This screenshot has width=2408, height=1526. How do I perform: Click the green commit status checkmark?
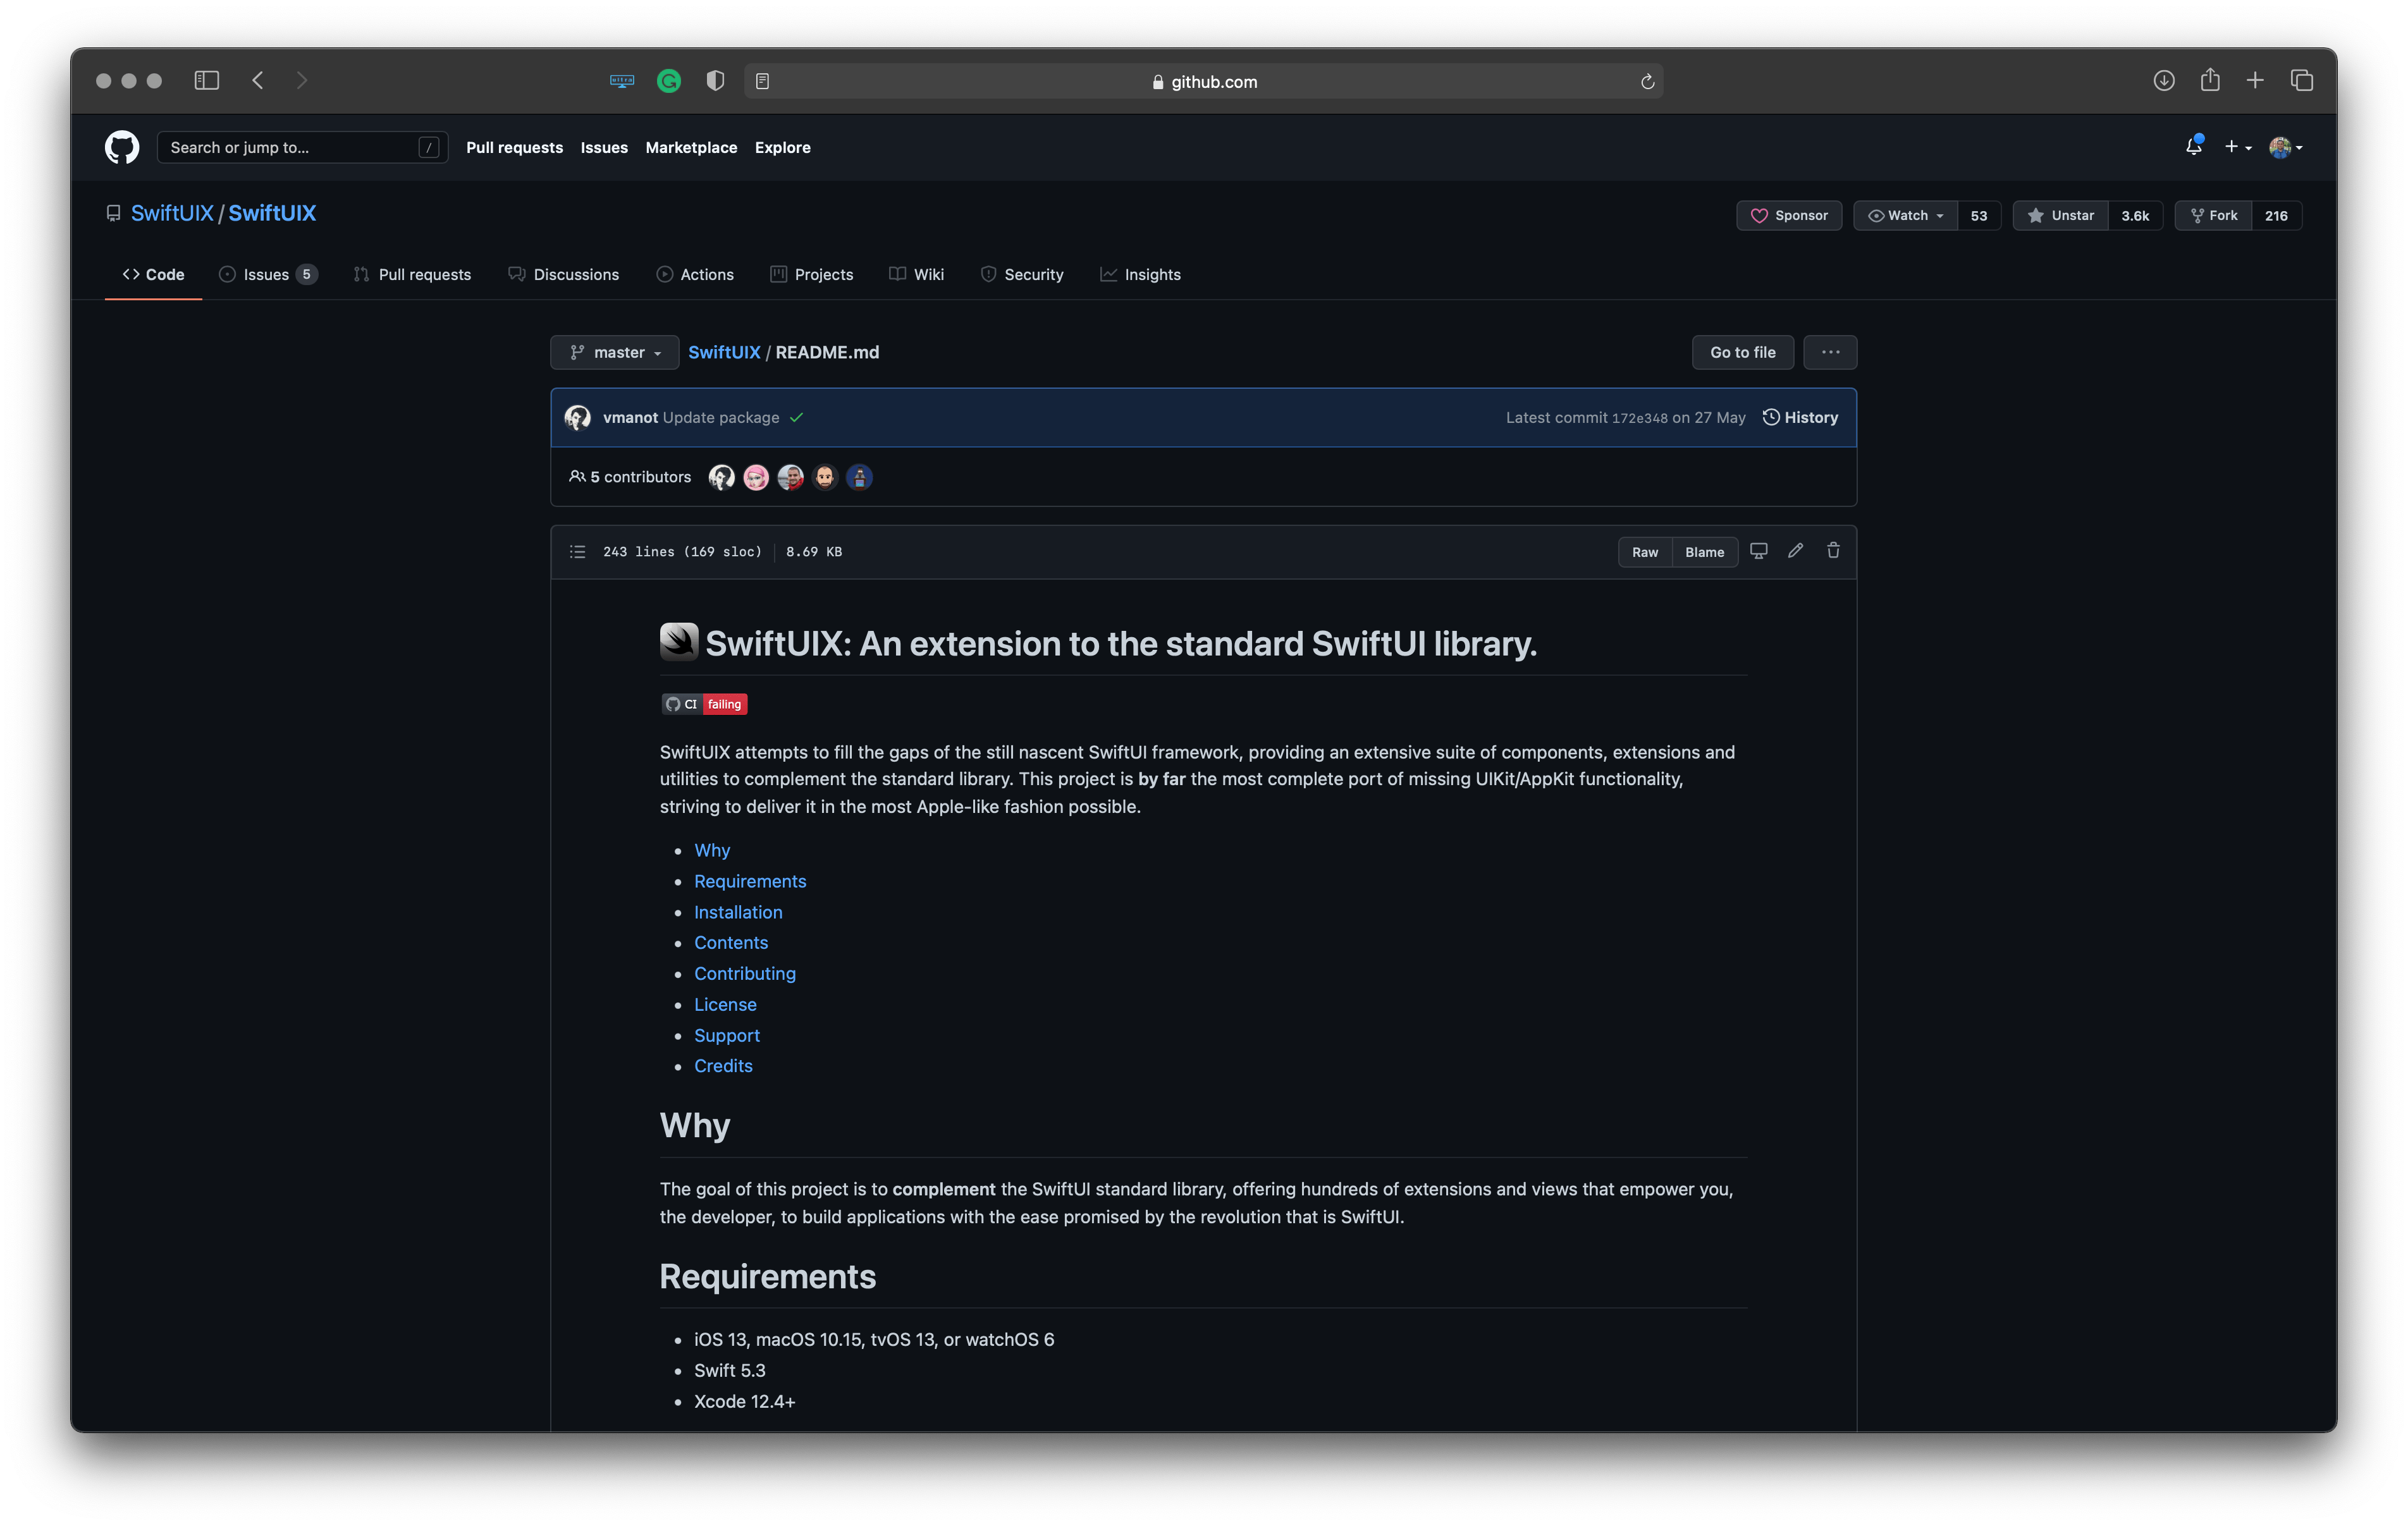pos(796,418)
